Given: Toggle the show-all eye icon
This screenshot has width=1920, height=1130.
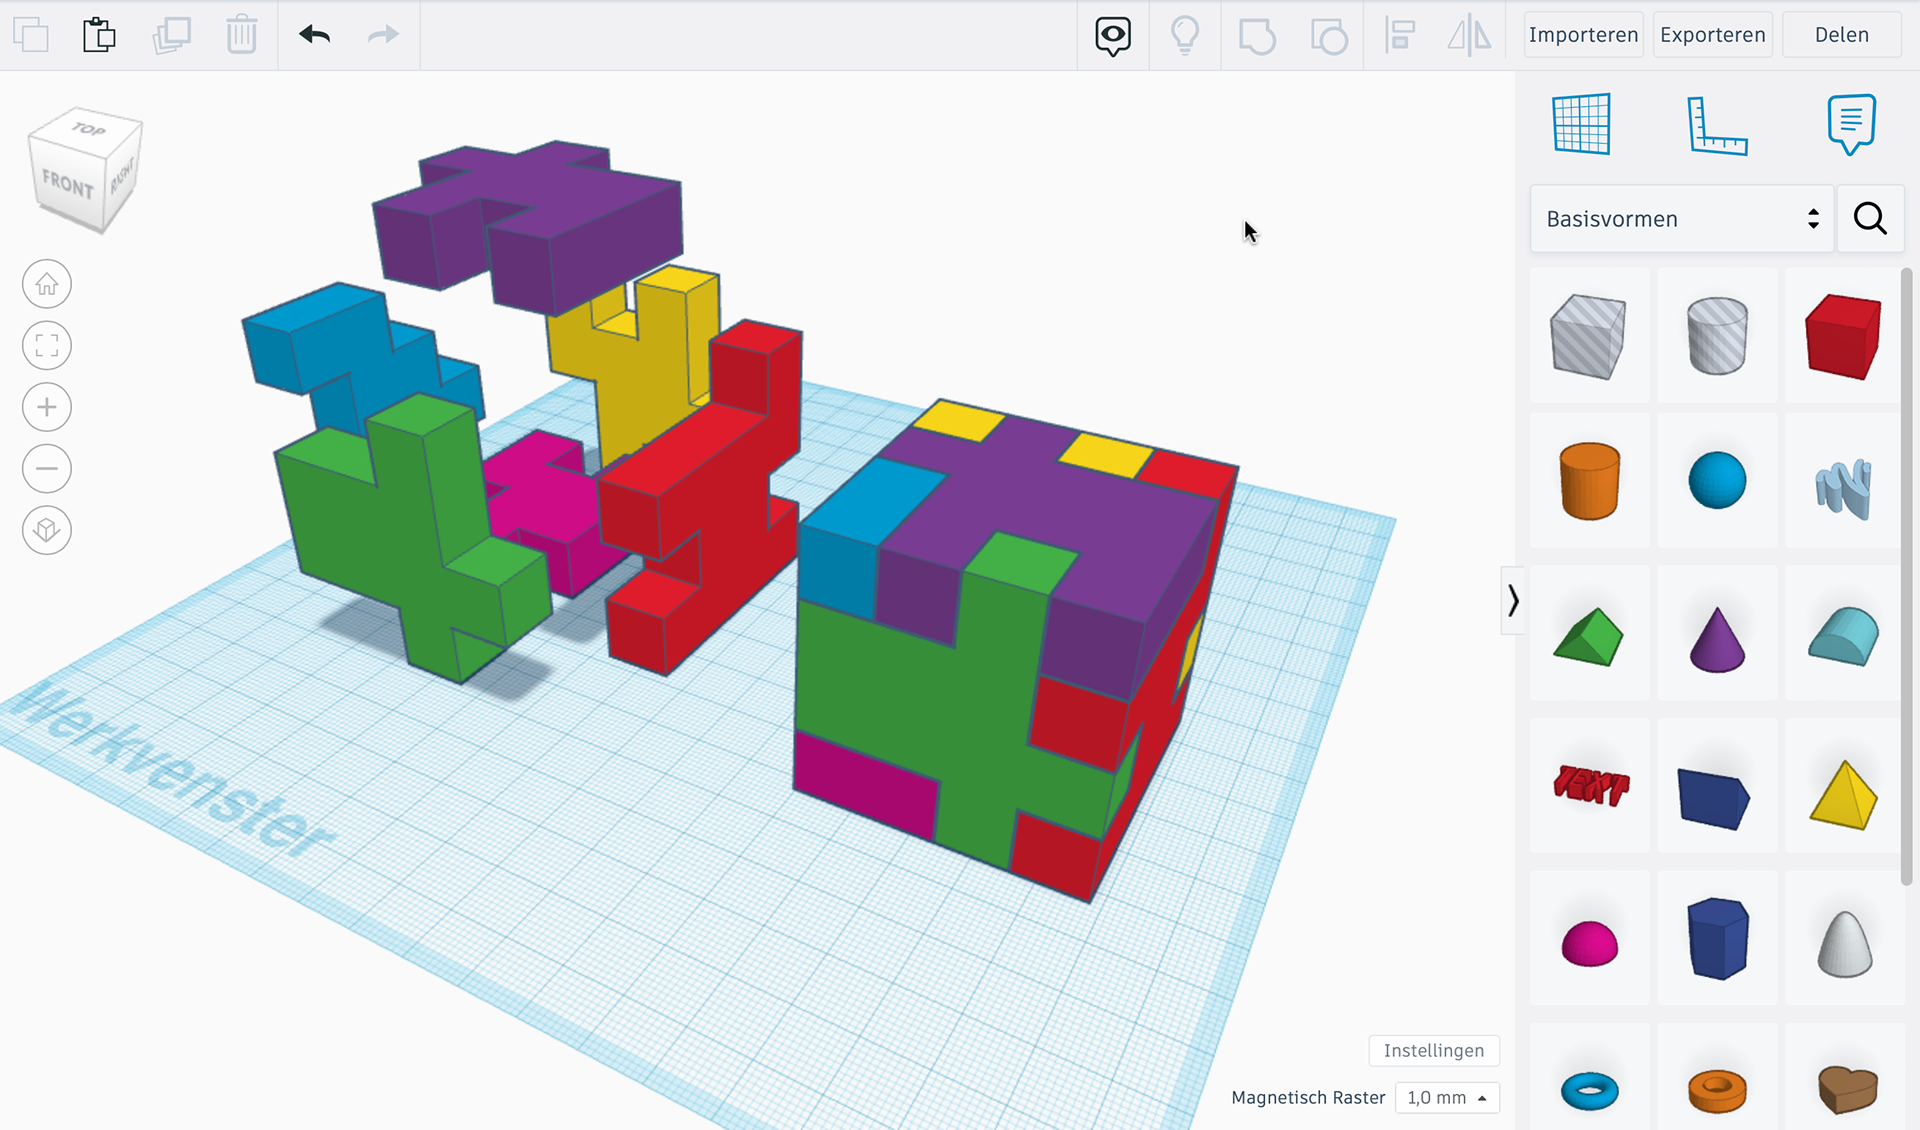Looking at the screenshot, I should click(x=1113, y=36).
